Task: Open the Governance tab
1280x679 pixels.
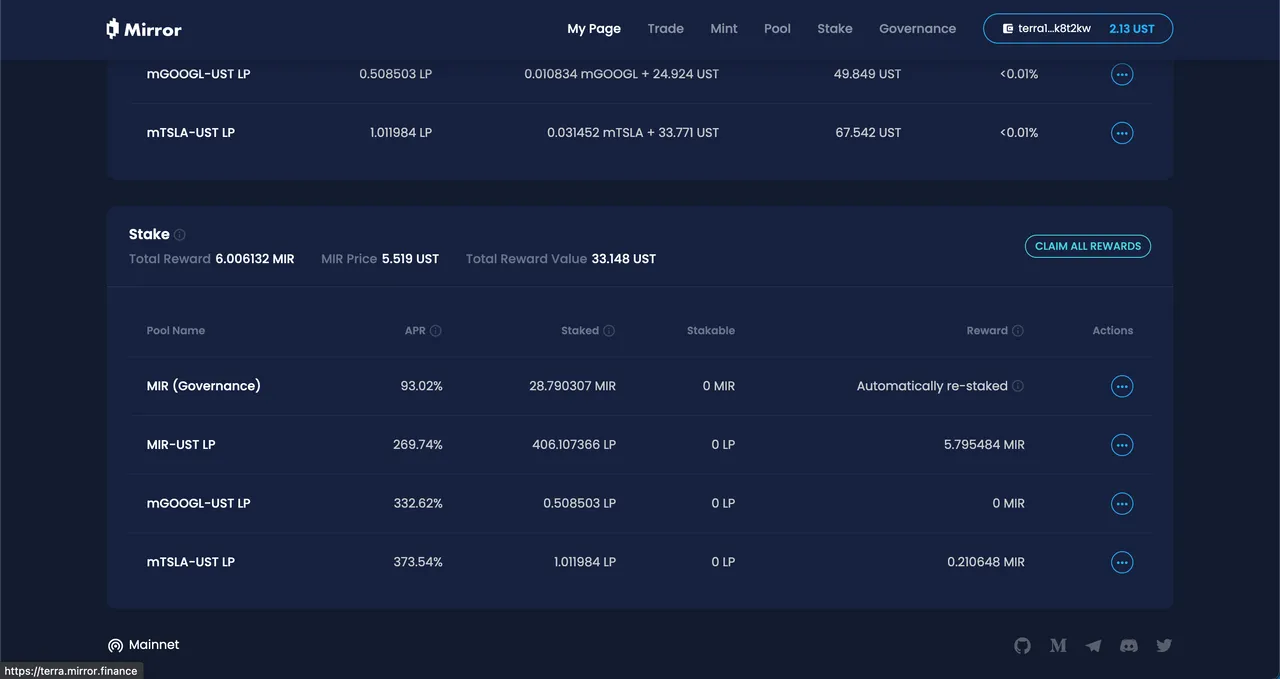Action: [x=917, y=29]
